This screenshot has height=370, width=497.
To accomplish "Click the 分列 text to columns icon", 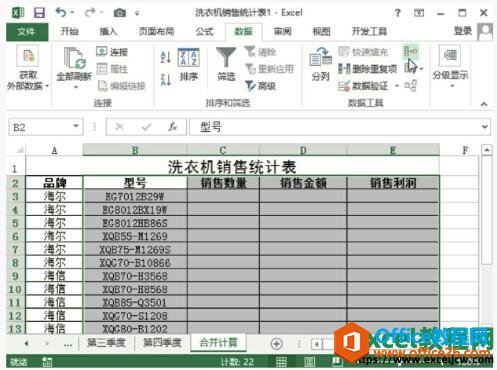I will (320, 64).
